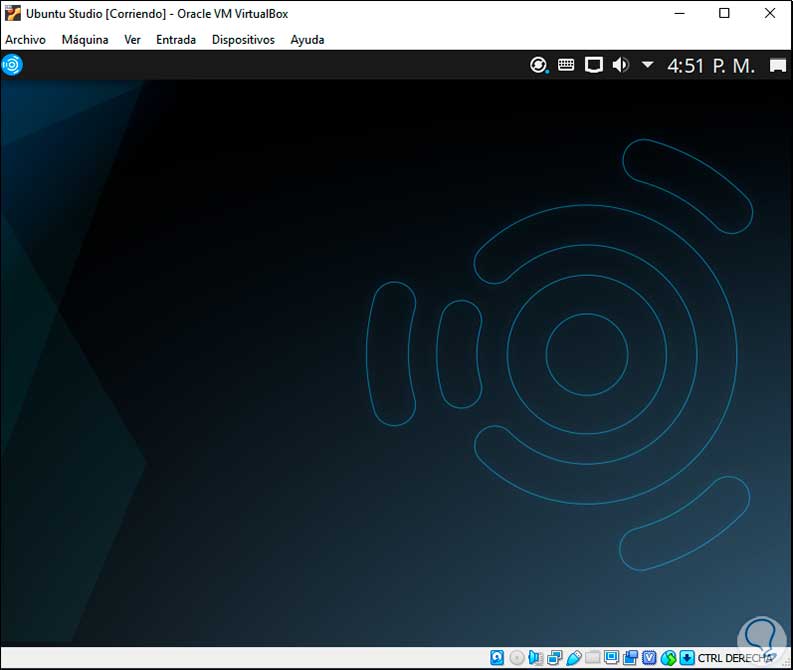
Task: Open the Máquina menu
Action: (x=85, y=39)
